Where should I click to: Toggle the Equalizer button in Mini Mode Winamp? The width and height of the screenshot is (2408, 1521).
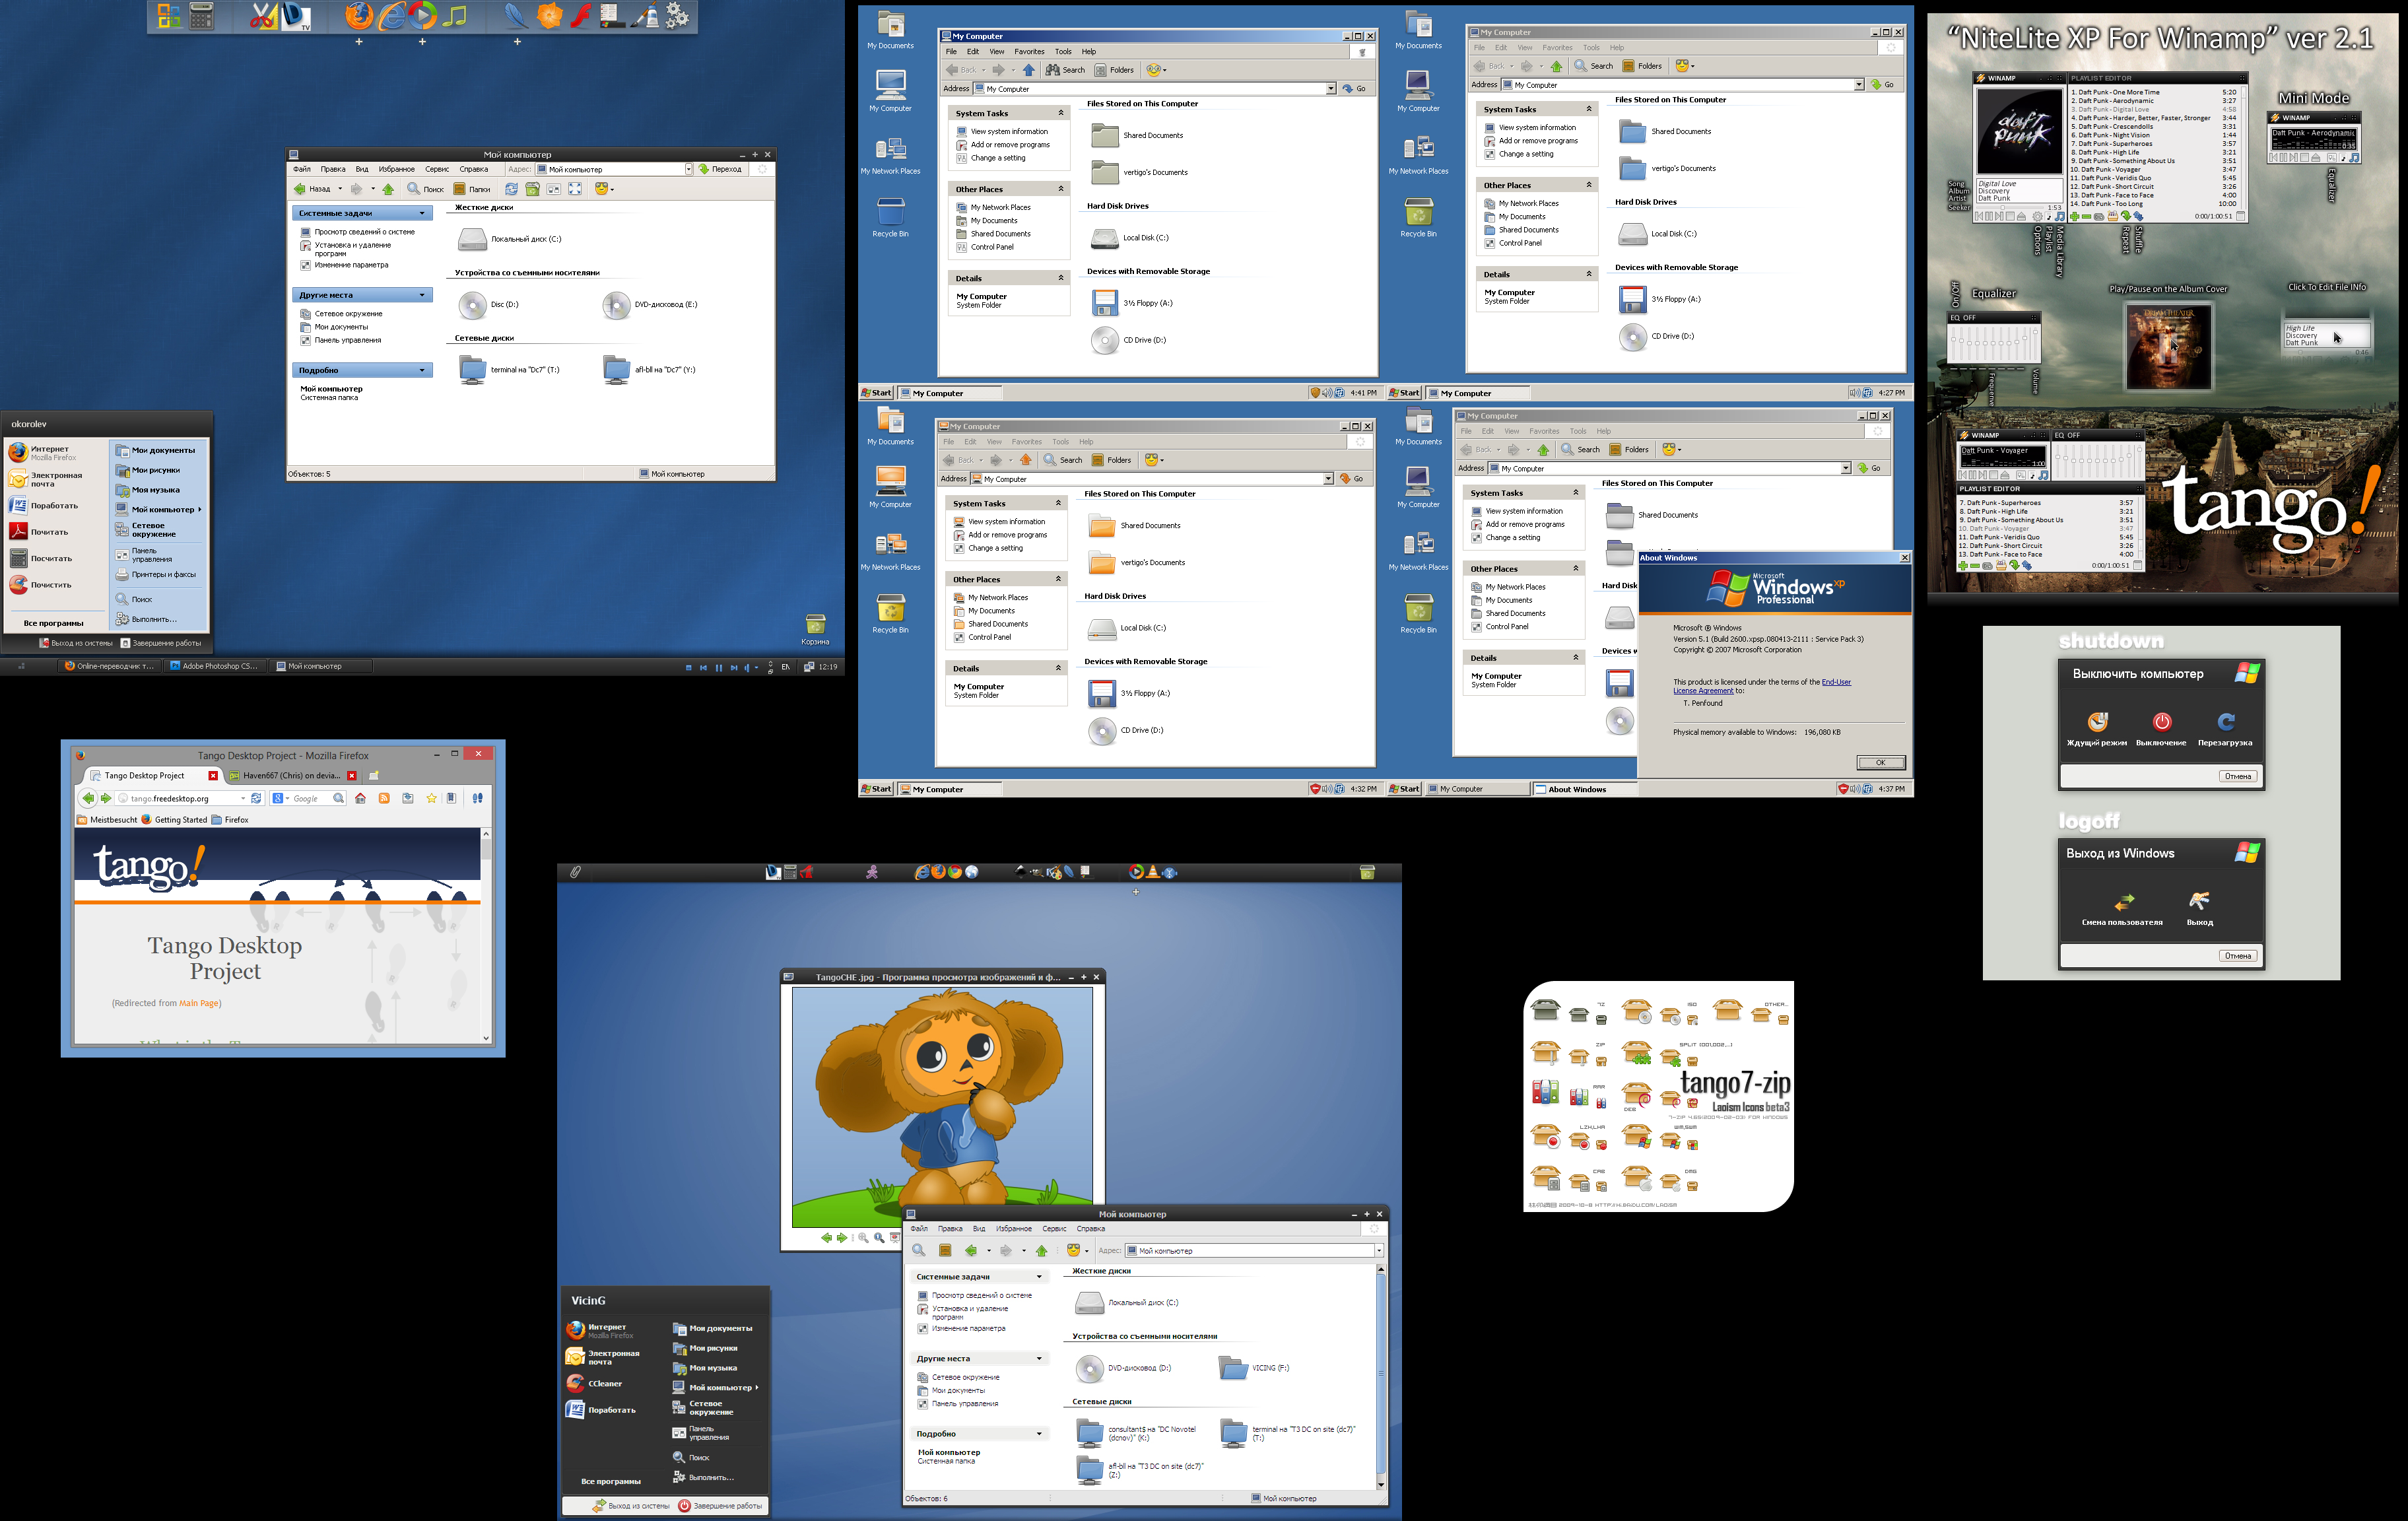click(x=2332, y=158)
